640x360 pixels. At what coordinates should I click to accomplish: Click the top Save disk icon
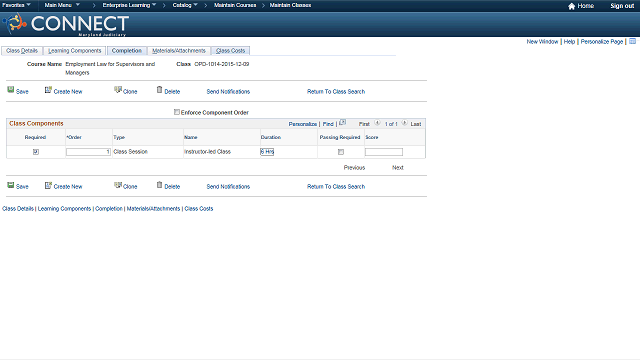(x=11, y=90)
